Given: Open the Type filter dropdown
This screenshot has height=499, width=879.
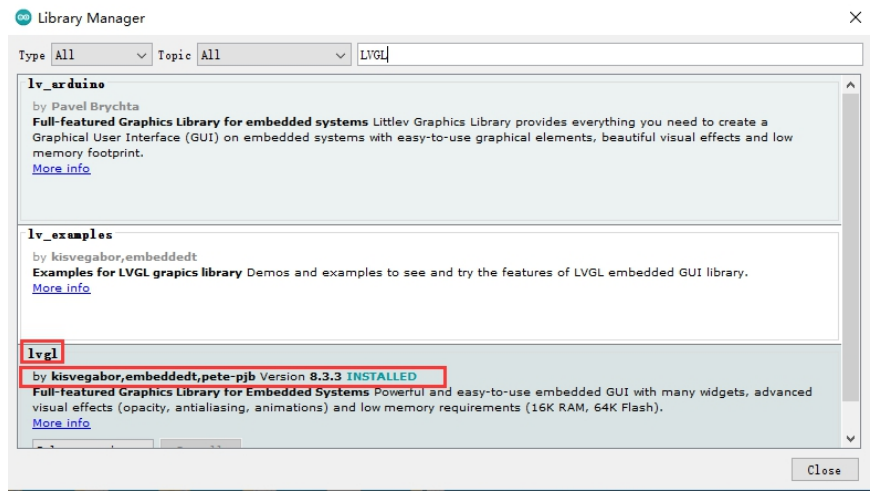Looking at the screenshot, I should click(x=100, y=55).
